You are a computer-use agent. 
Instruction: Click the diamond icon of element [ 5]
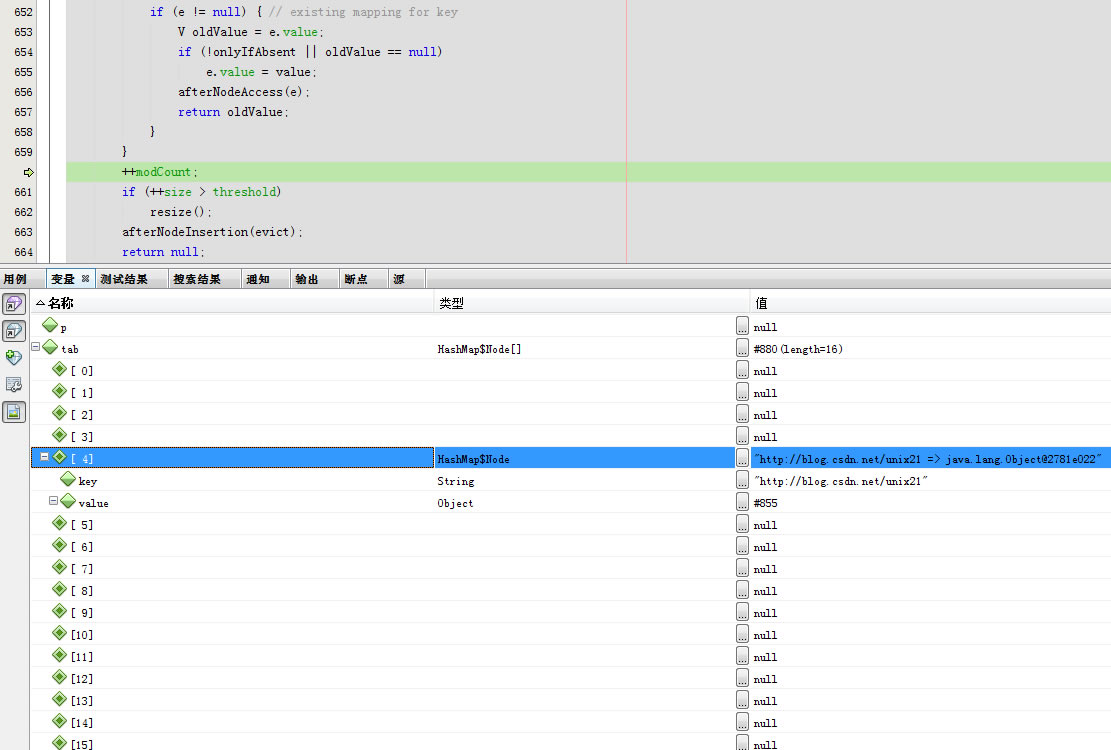(60, 523)
